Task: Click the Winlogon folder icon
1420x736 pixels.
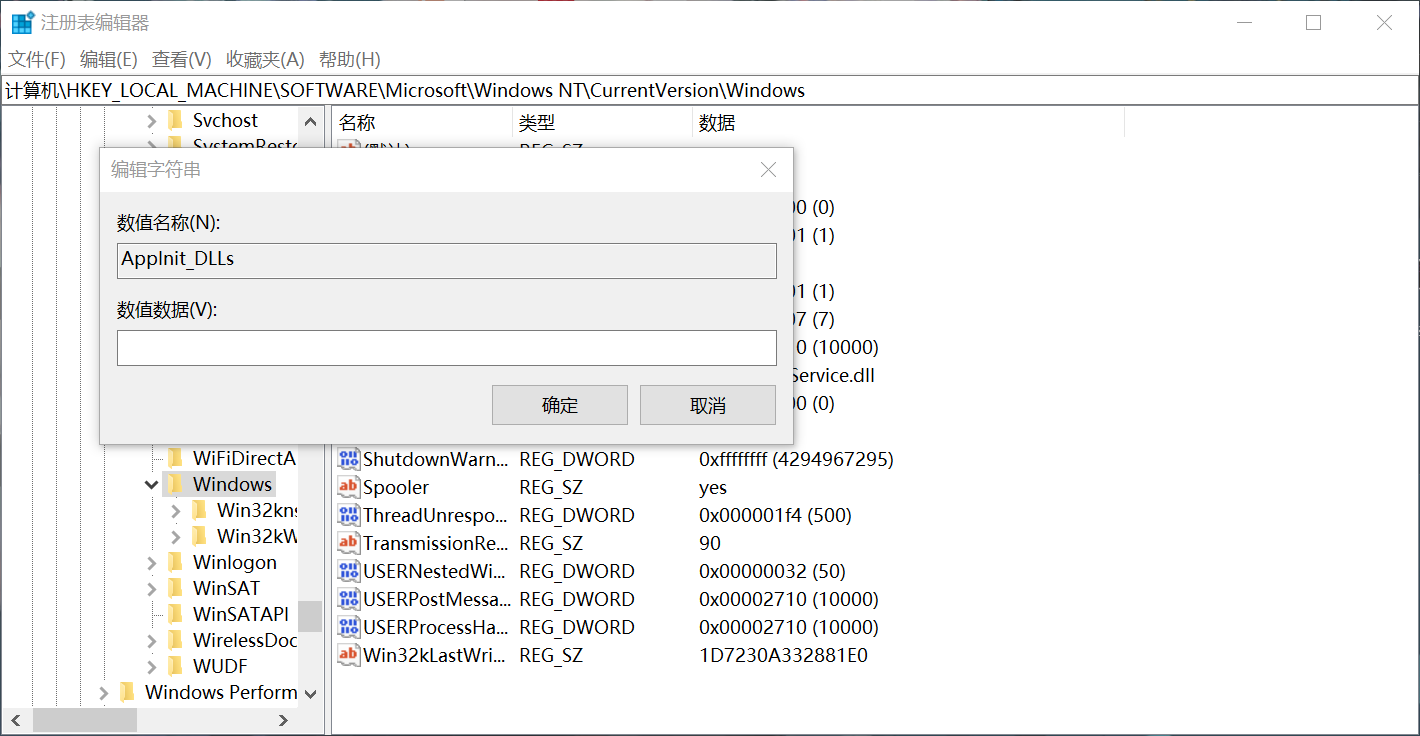Action: point(175,562)
